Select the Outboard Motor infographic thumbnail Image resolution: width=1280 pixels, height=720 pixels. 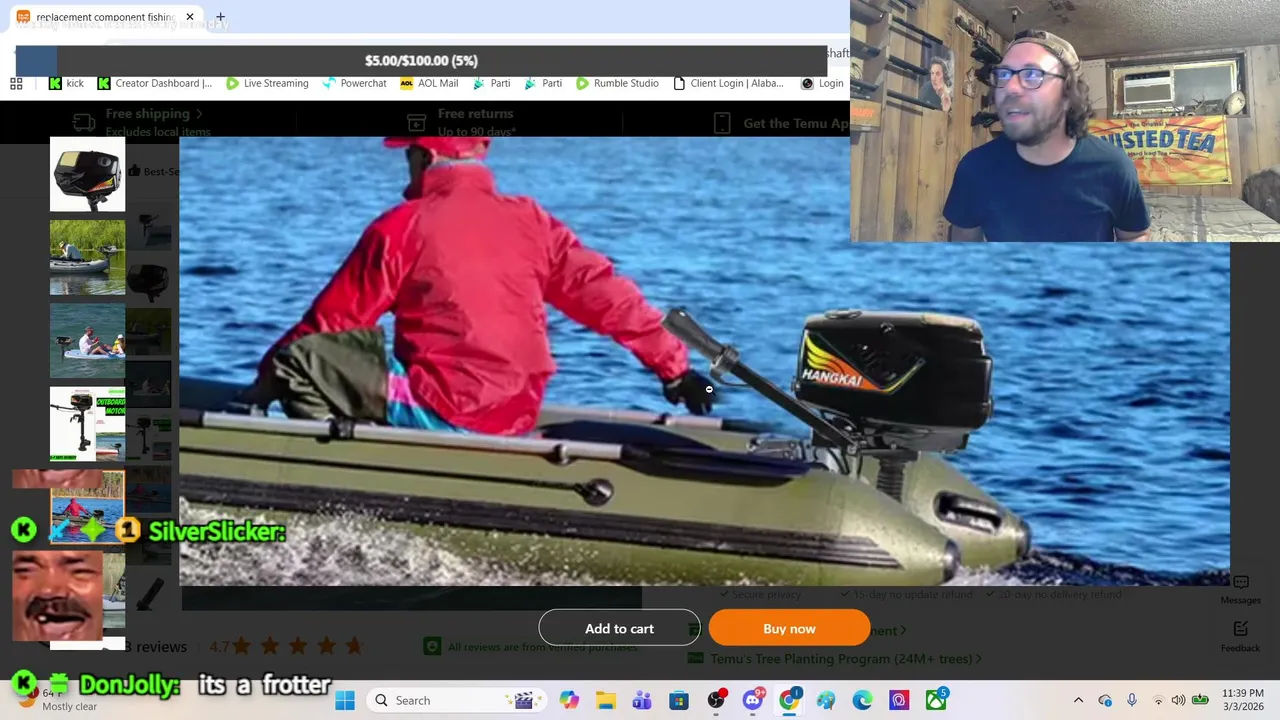[x=88, y=424]
